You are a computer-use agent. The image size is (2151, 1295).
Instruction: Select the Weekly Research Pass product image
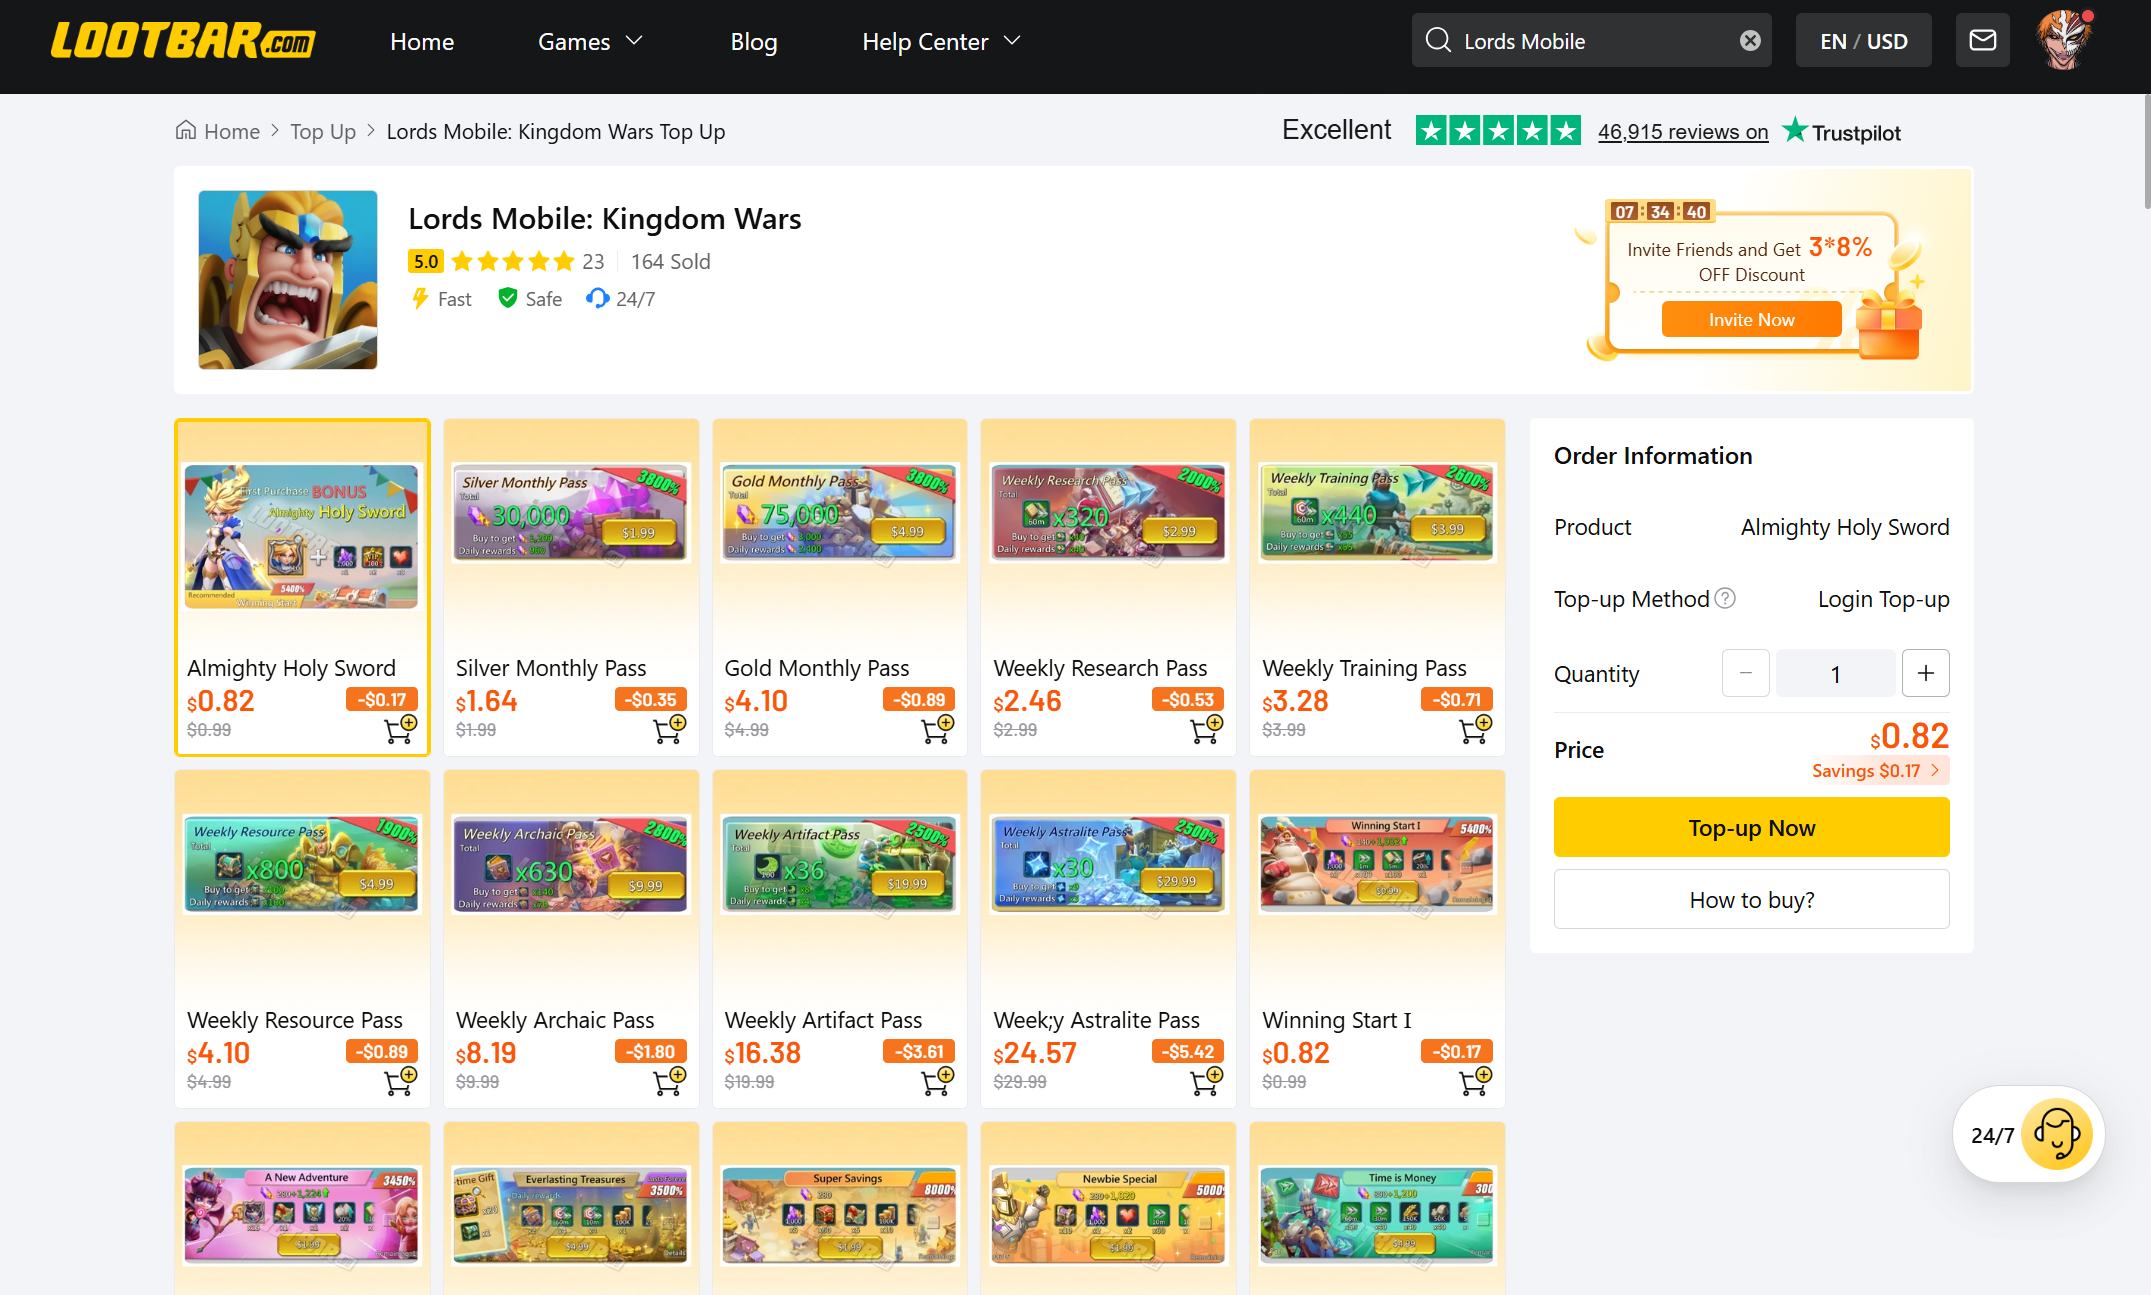click(x=1109, y=512)
